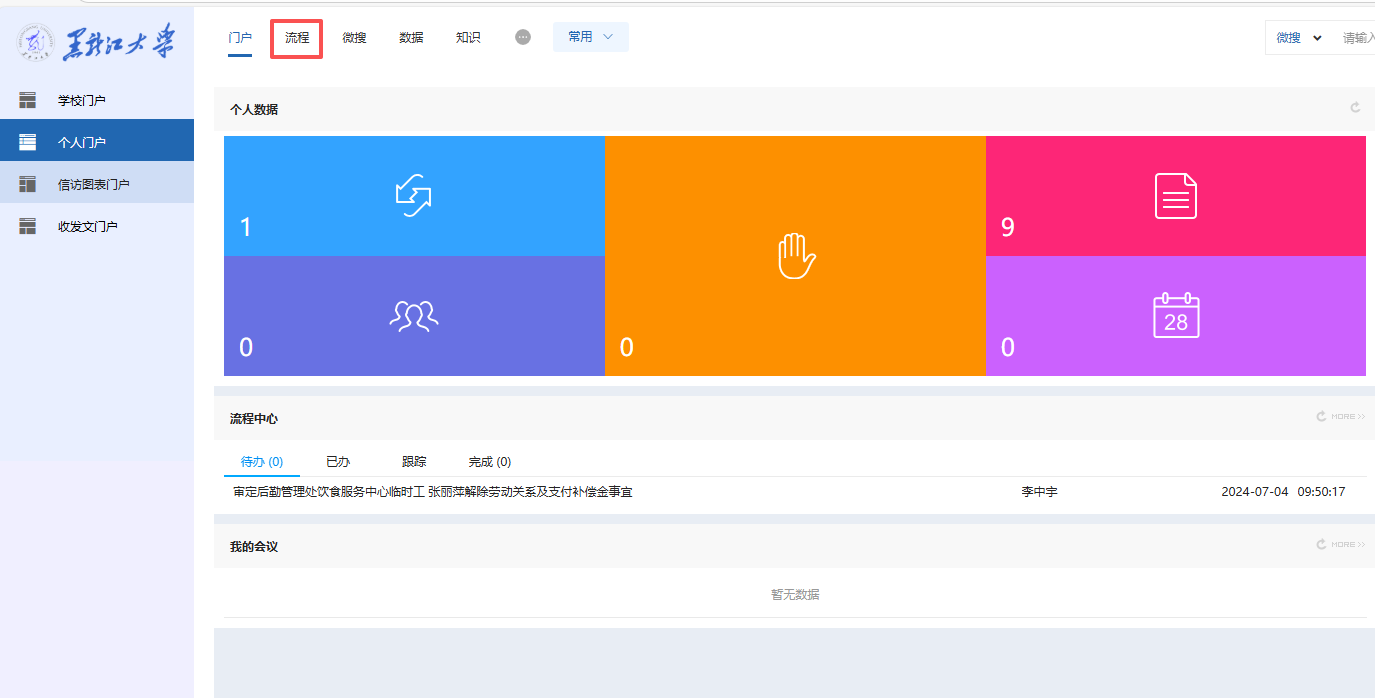Open the 收发文门户 sidebar item
The image size is (1375, 698).
88,226
